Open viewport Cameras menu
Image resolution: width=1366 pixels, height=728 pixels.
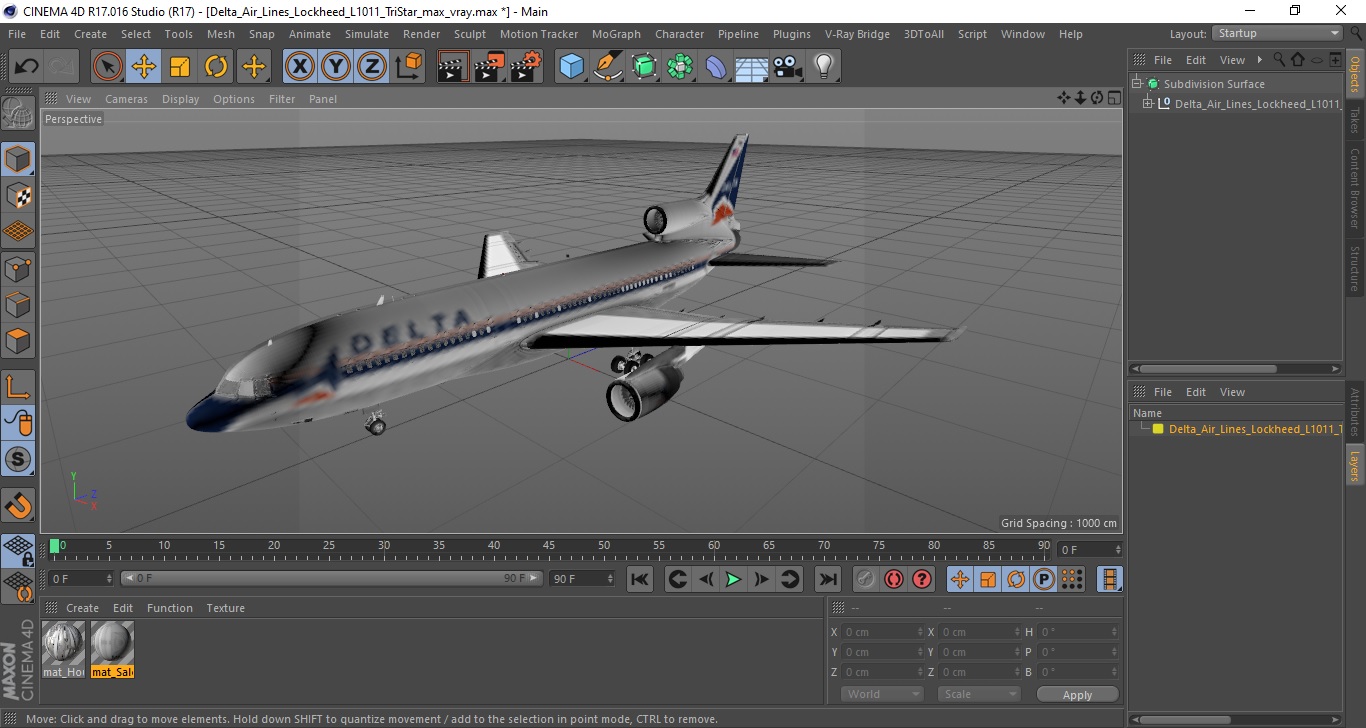point(126,99)
